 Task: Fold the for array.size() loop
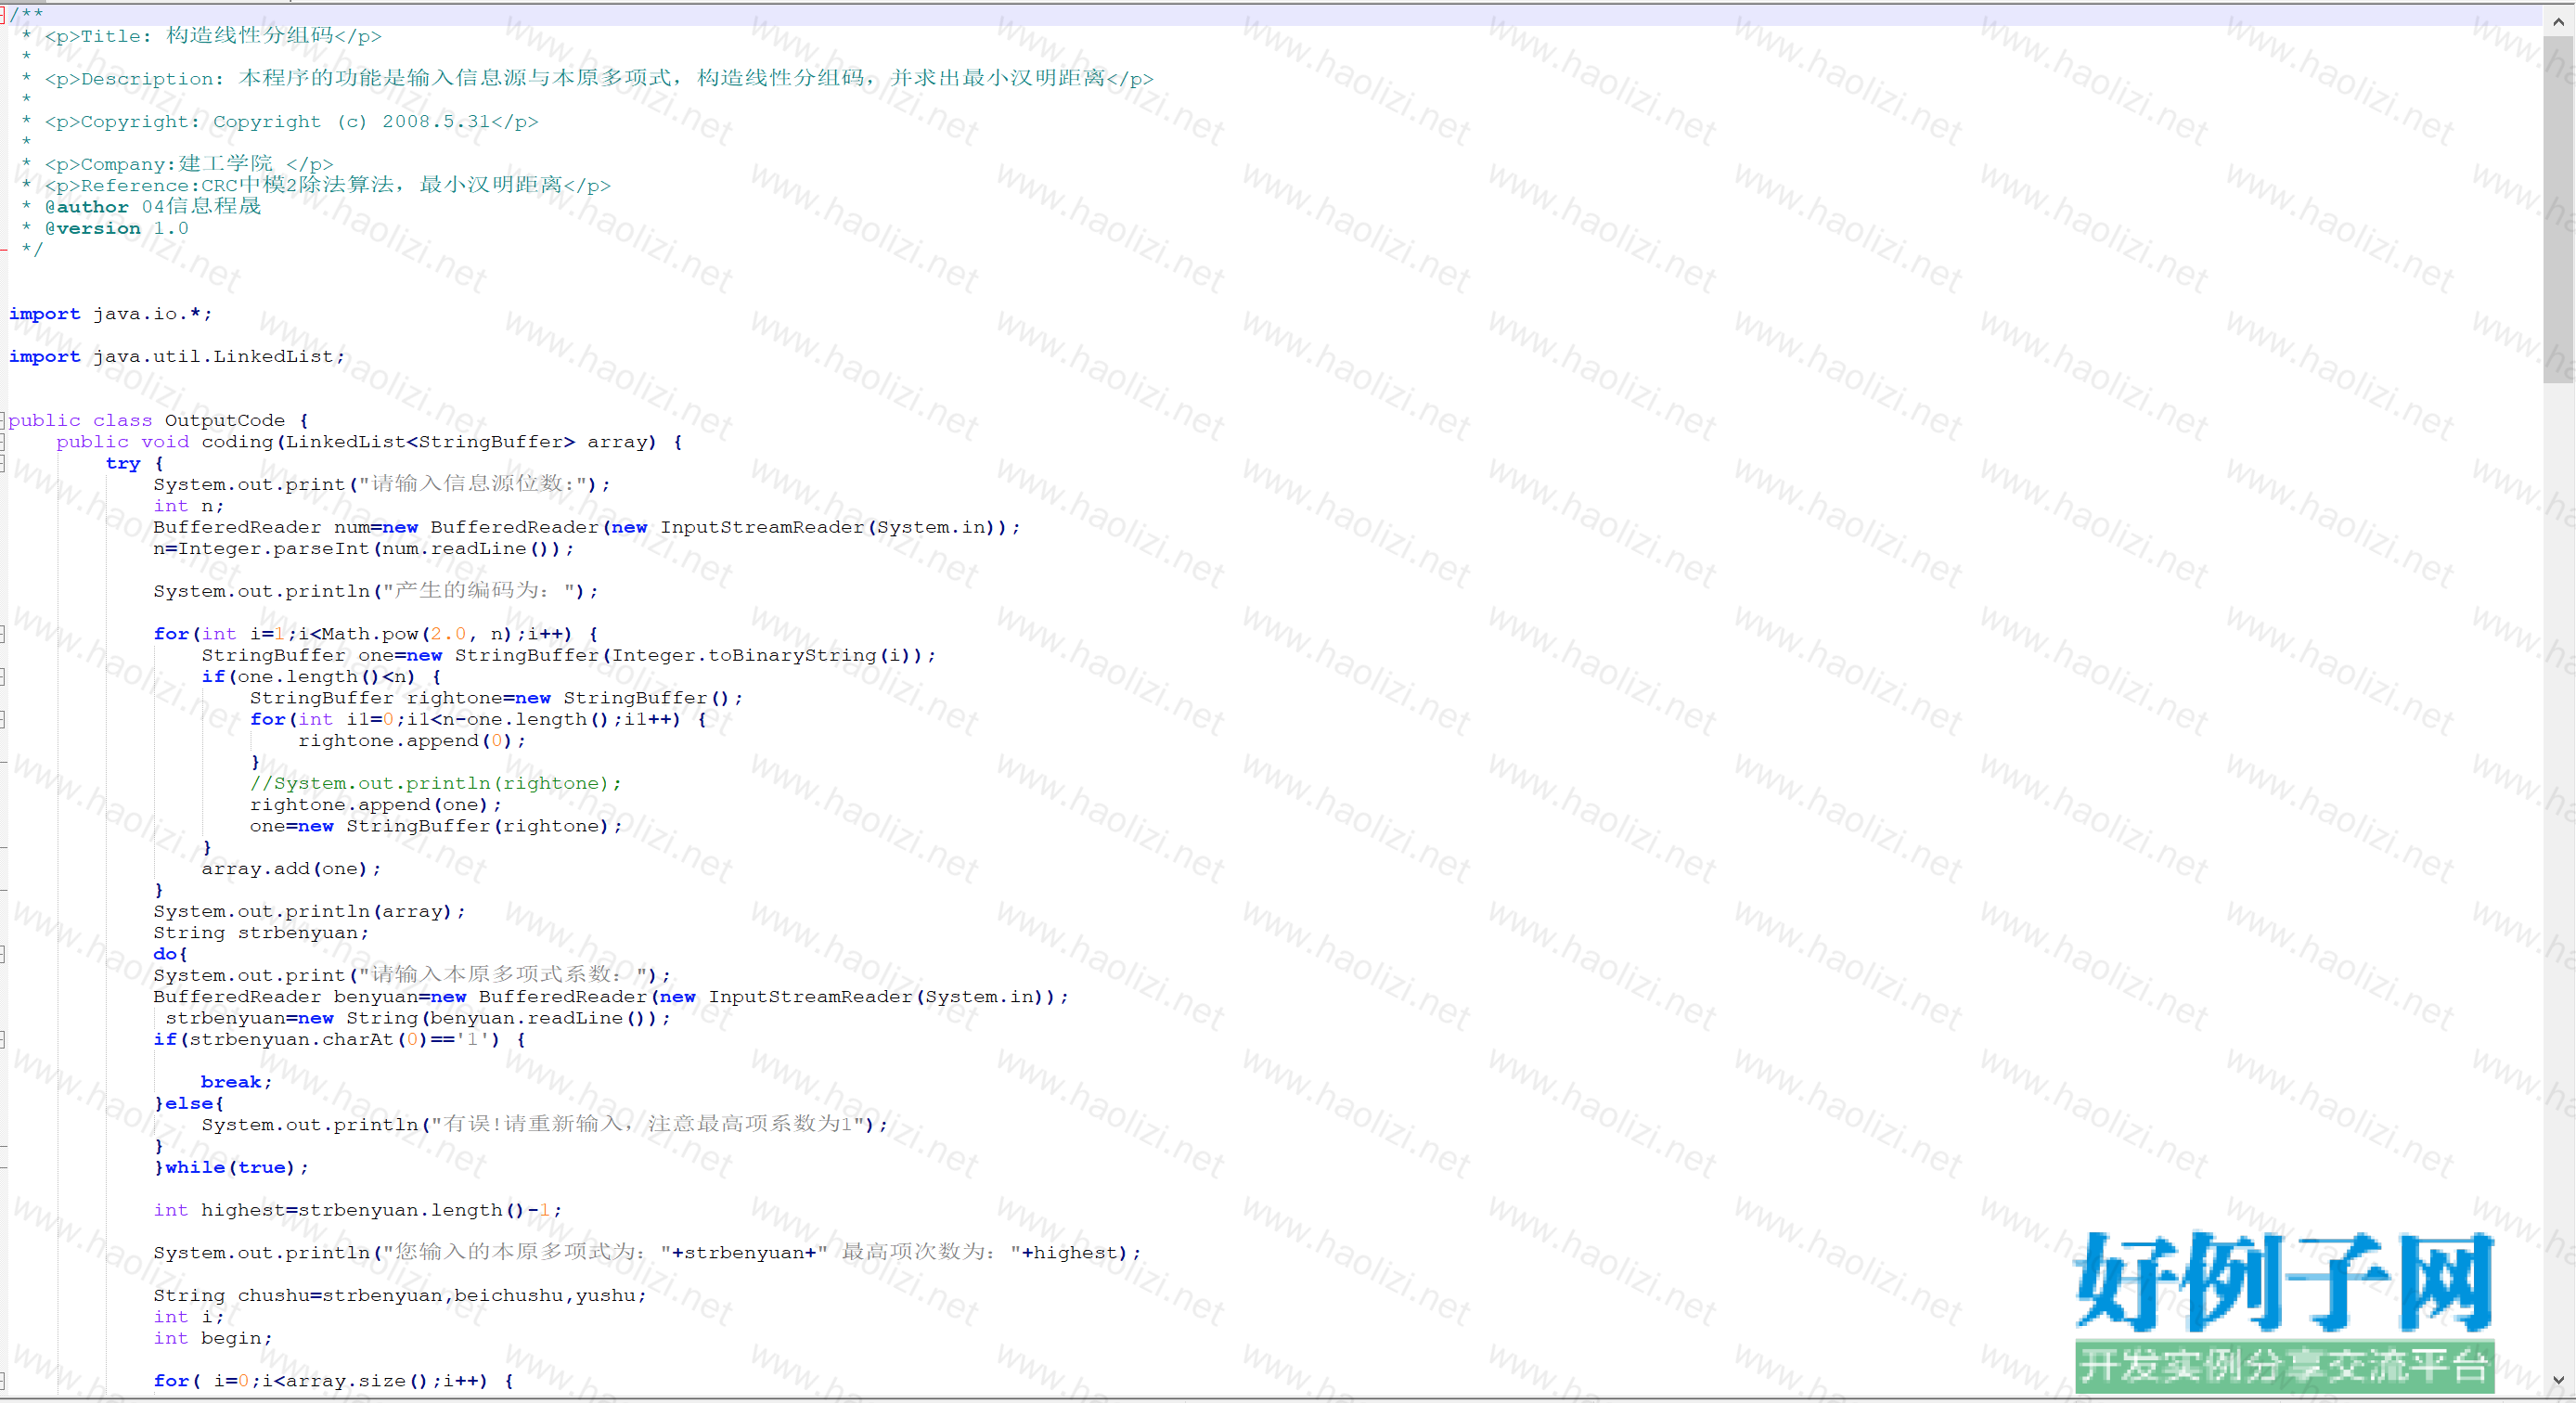click(x=3, y=1381)
